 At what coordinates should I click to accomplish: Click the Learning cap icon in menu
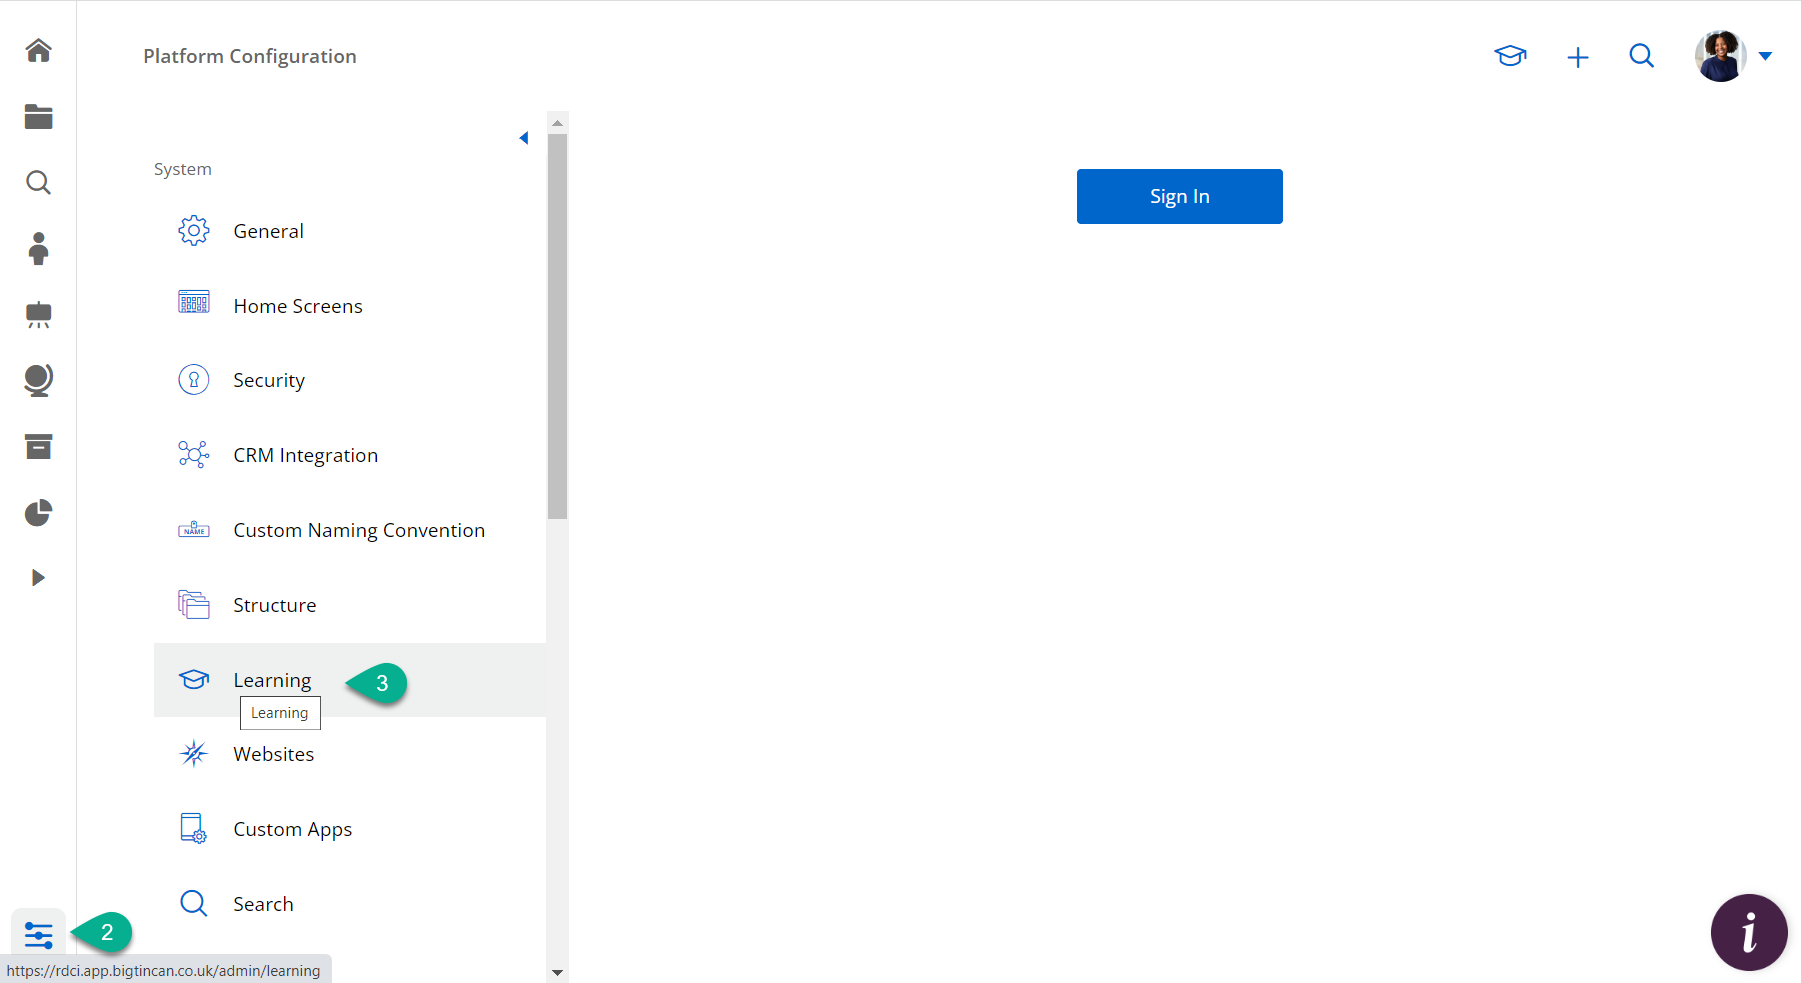click(x=194, y=679)
